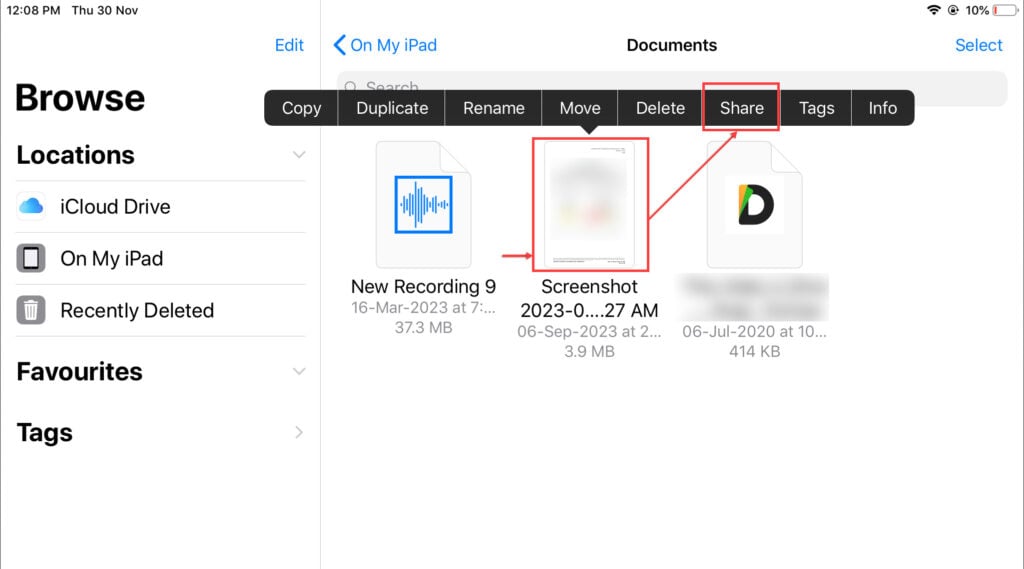
Task: Click the 16-Mar-2023 date text
Action: [x=423, y=308]
